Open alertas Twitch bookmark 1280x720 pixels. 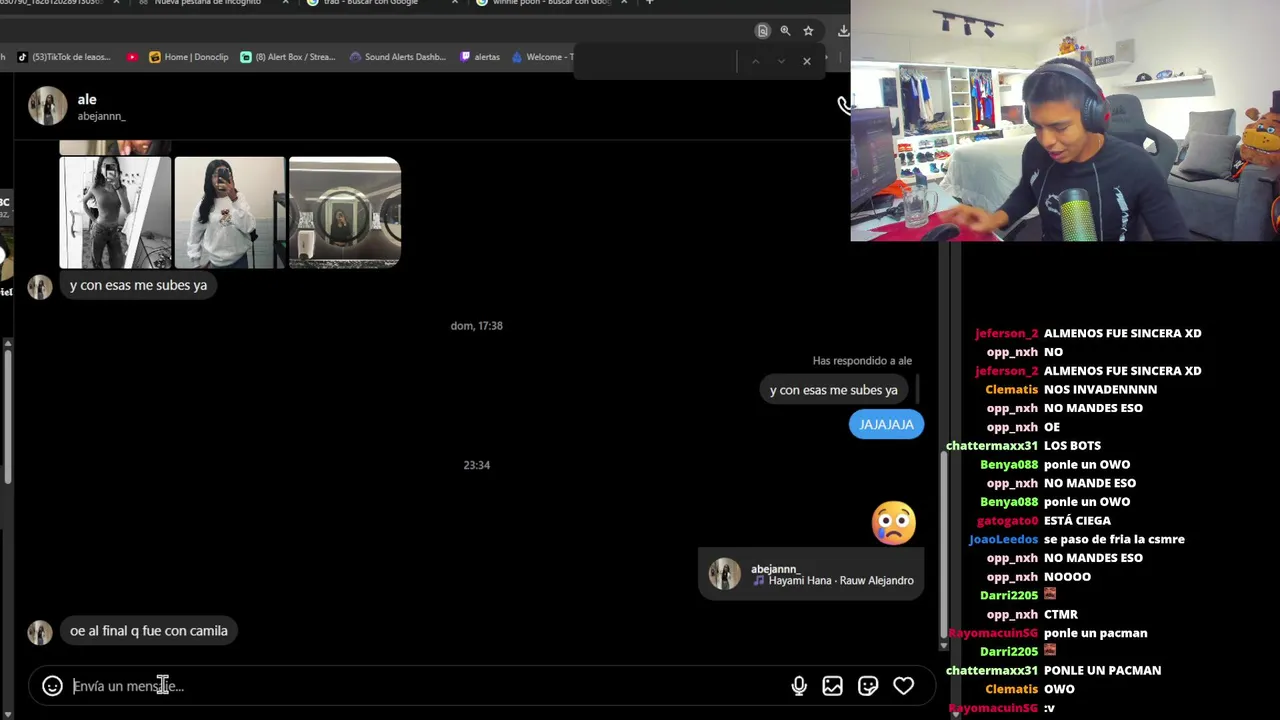click(x=480, y=57)
